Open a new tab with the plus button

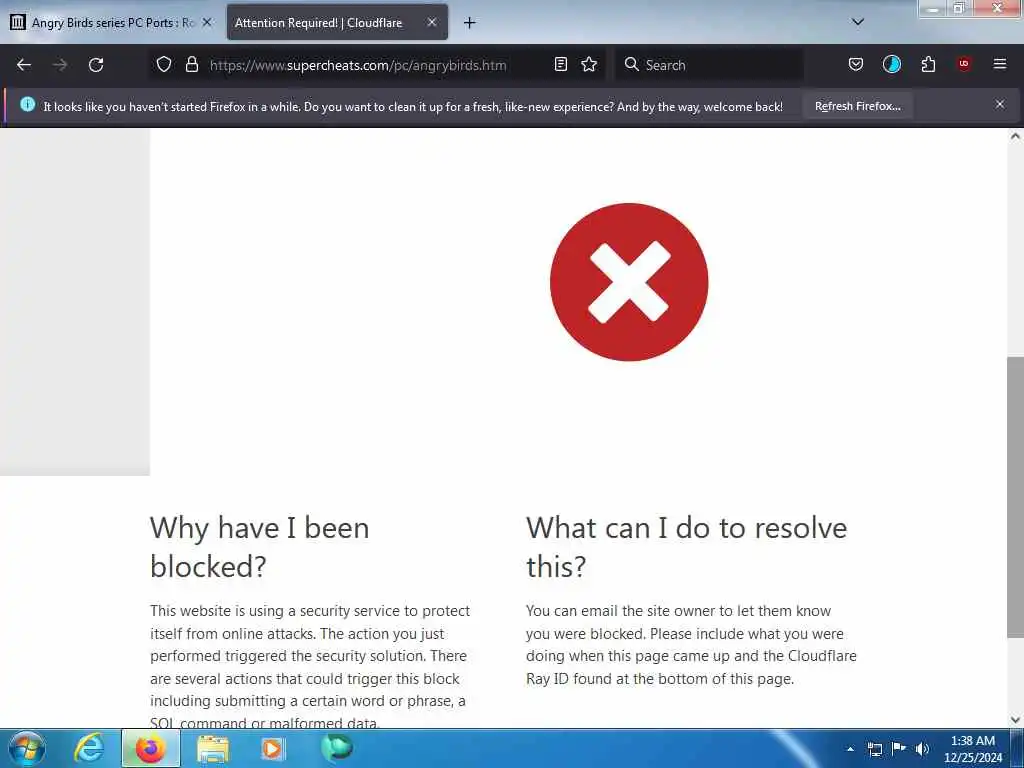(x=470, y=23)
